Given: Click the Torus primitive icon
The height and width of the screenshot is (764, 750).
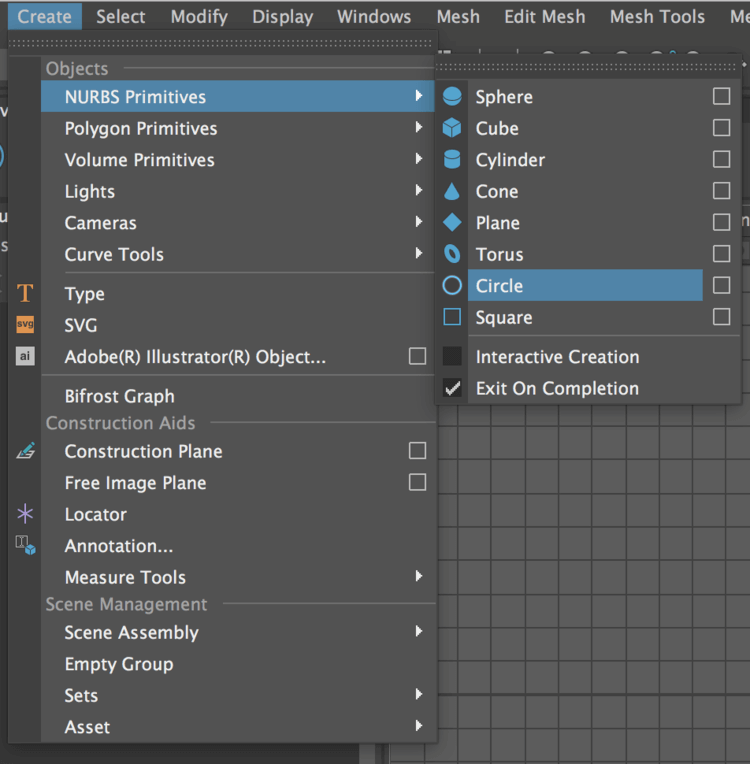Looking at the screenshot, I should tap(452, 254).
